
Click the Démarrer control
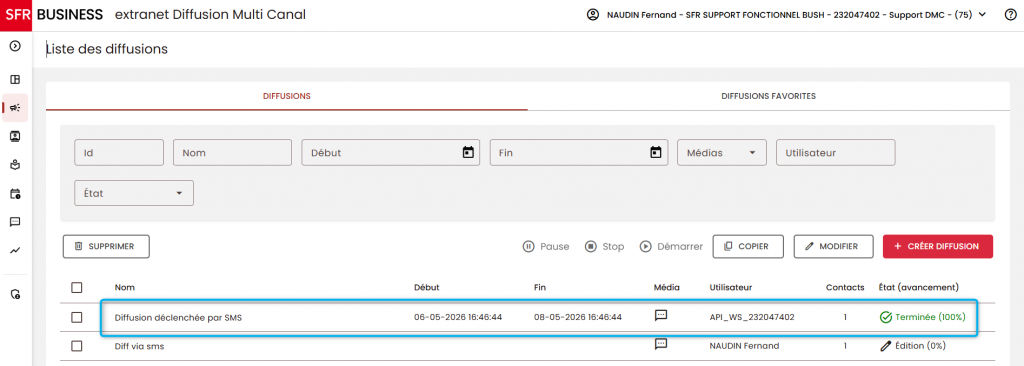click(671, 246)
